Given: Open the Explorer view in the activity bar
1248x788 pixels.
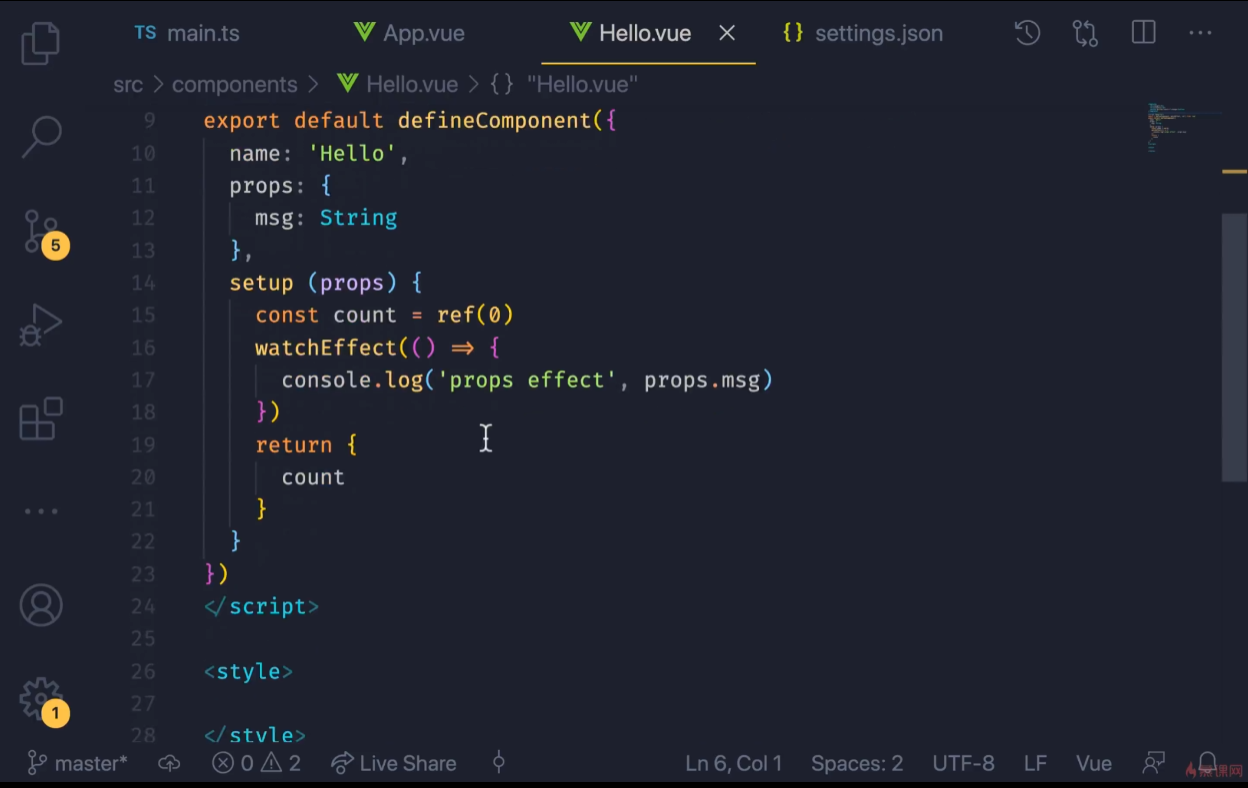Looking at the screenshot, I should (40, 44).
